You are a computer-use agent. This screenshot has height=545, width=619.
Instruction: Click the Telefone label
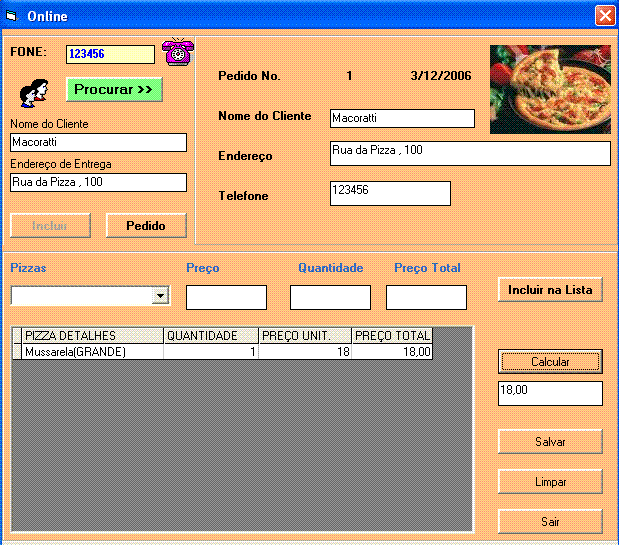coord(244,196)
